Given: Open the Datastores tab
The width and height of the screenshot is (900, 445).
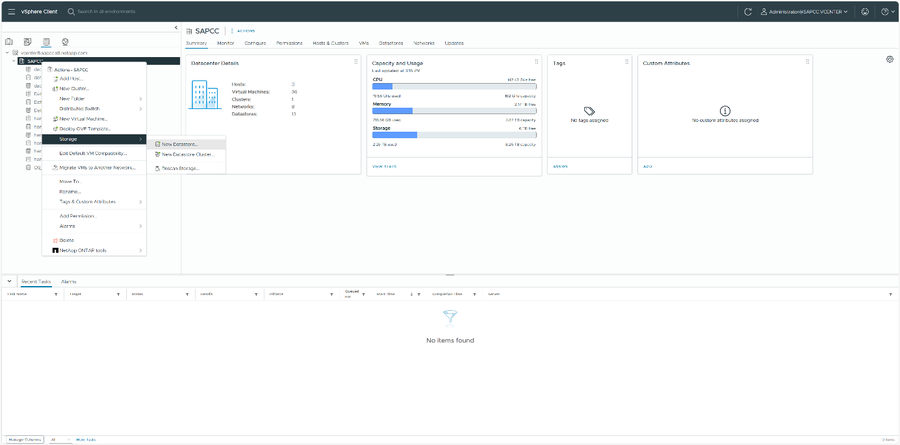Looking at the screenshot, I should coord(391,43).
